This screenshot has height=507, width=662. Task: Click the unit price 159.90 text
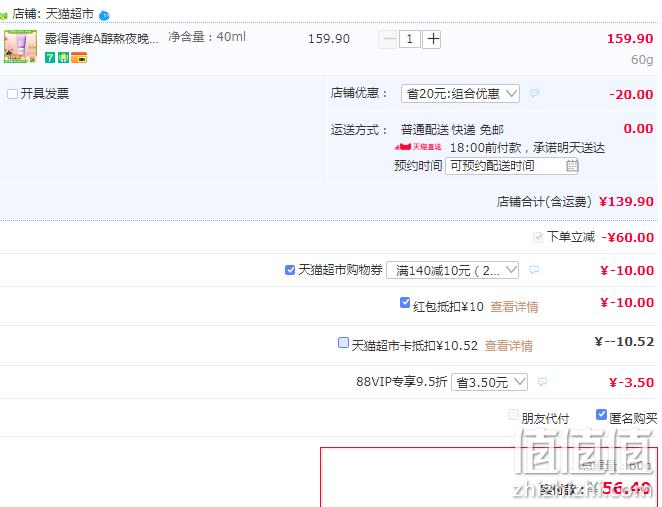[329, 39]
